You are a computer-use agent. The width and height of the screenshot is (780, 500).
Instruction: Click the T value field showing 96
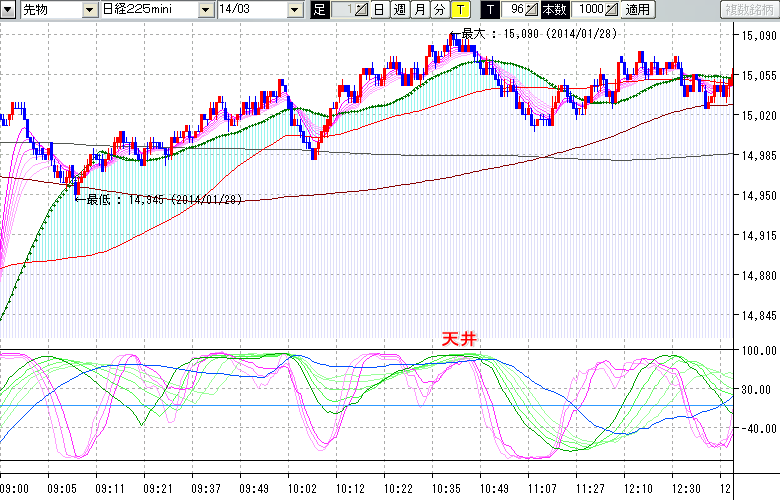pyautogui.click(x=514, y=9)
